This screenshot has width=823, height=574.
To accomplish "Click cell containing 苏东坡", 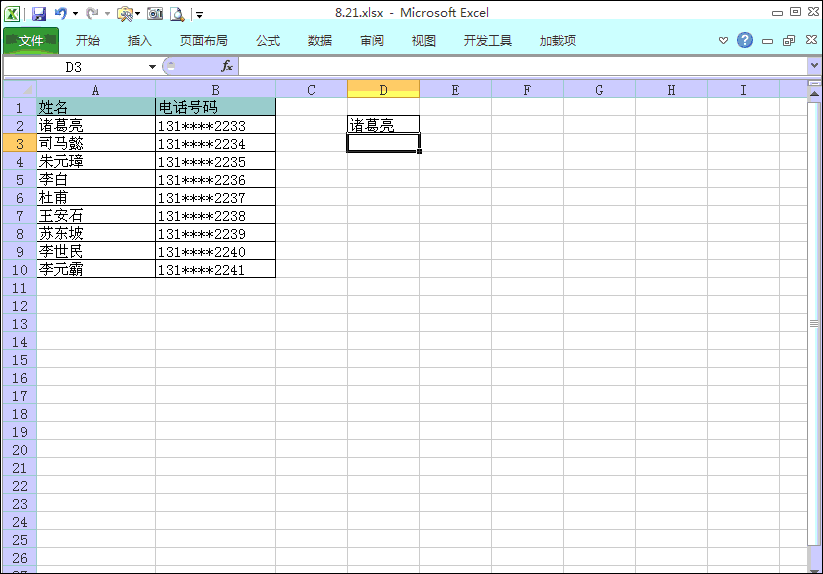I will pos(96,233).
